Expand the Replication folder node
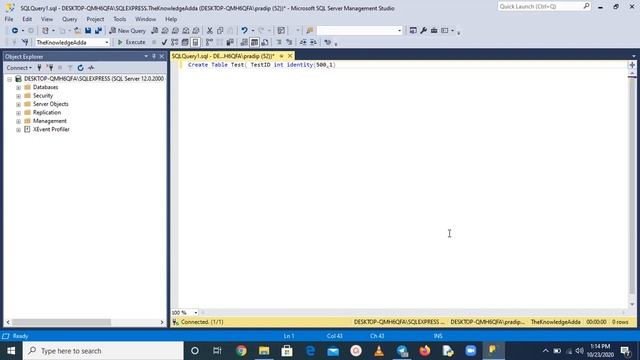640x360 pixels. (x=18, y=113)
